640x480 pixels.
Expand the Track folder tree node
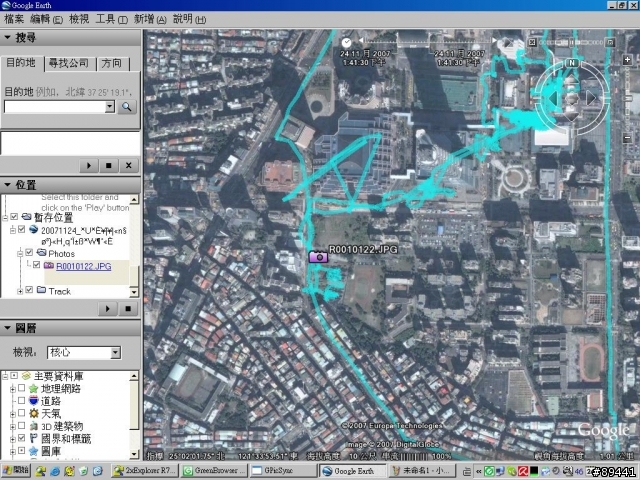pos(20,291)
